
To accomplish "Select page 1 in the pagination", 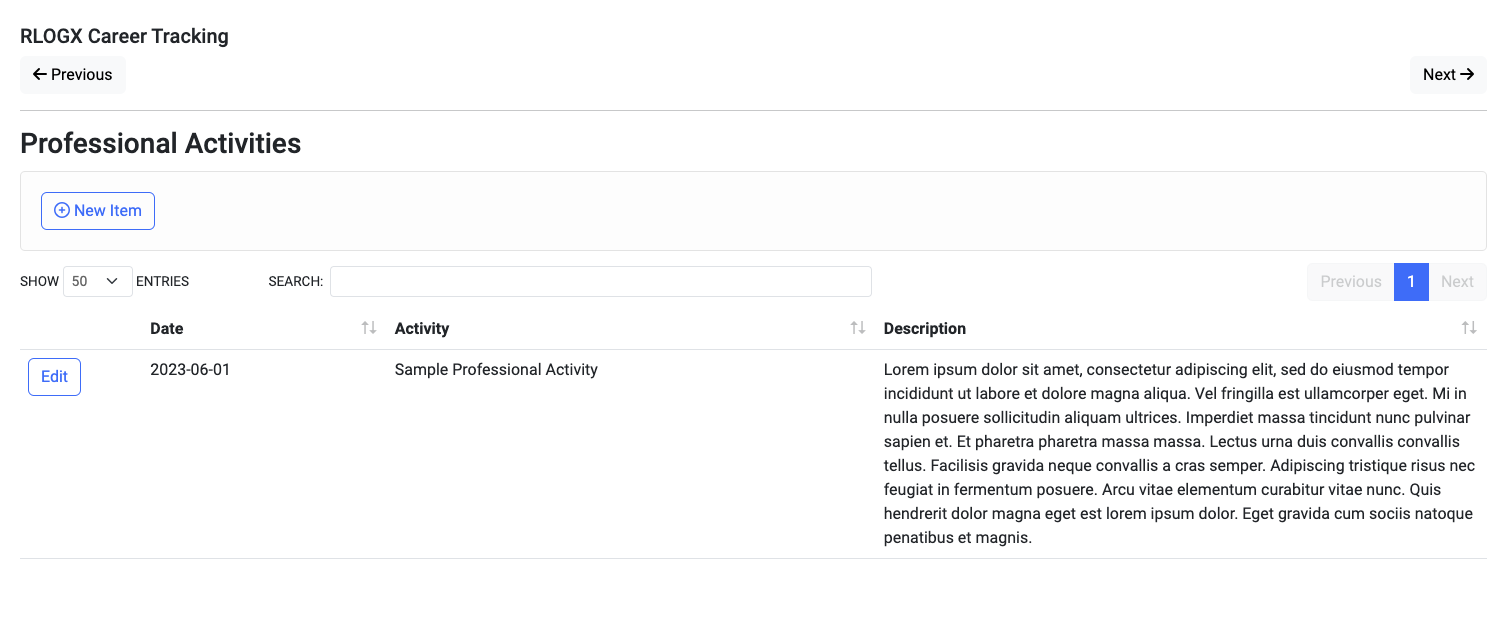I will pos(1411,282).
